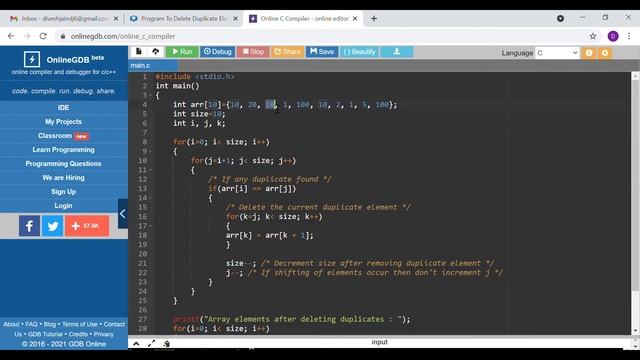Open the Privacy footer link

[x=104, y=334]
